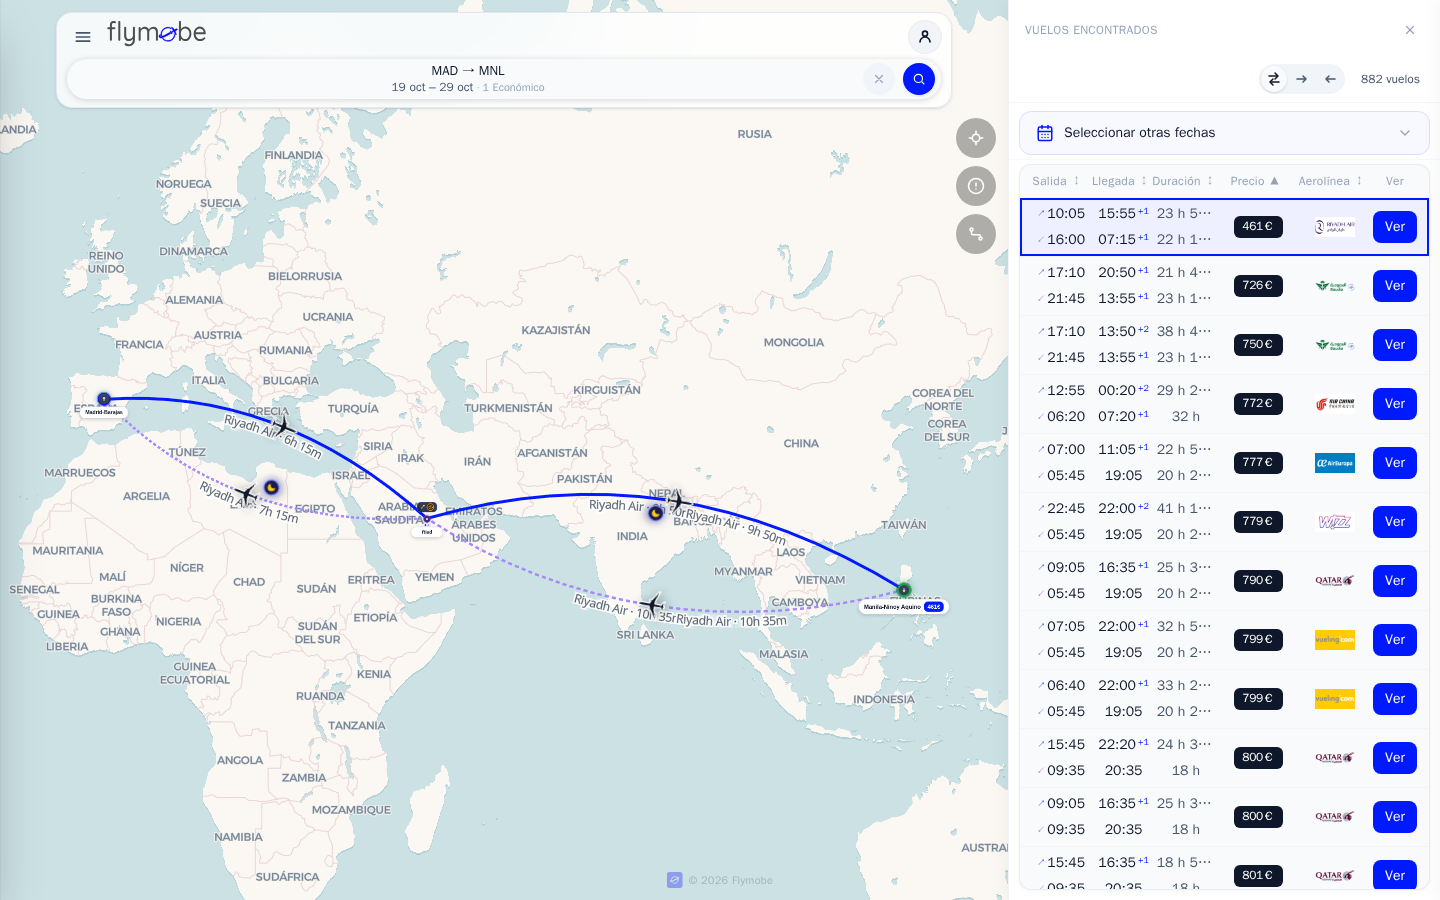Image resolution: width=1440 pixels, height=900 pixels.
Task: Click the moon night icon over Libya
Action: (x=271, y=488)
